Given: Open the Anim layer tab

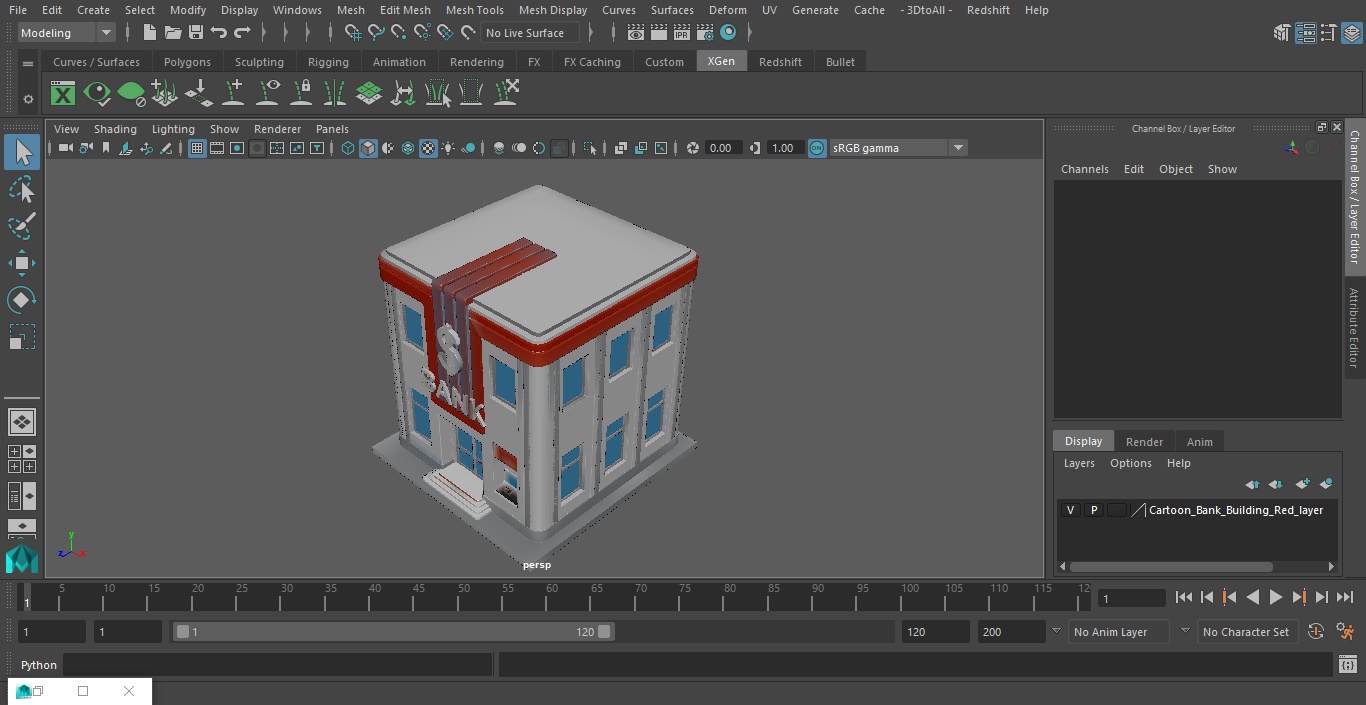Looking at the screenshot, I should [1199, 442].
